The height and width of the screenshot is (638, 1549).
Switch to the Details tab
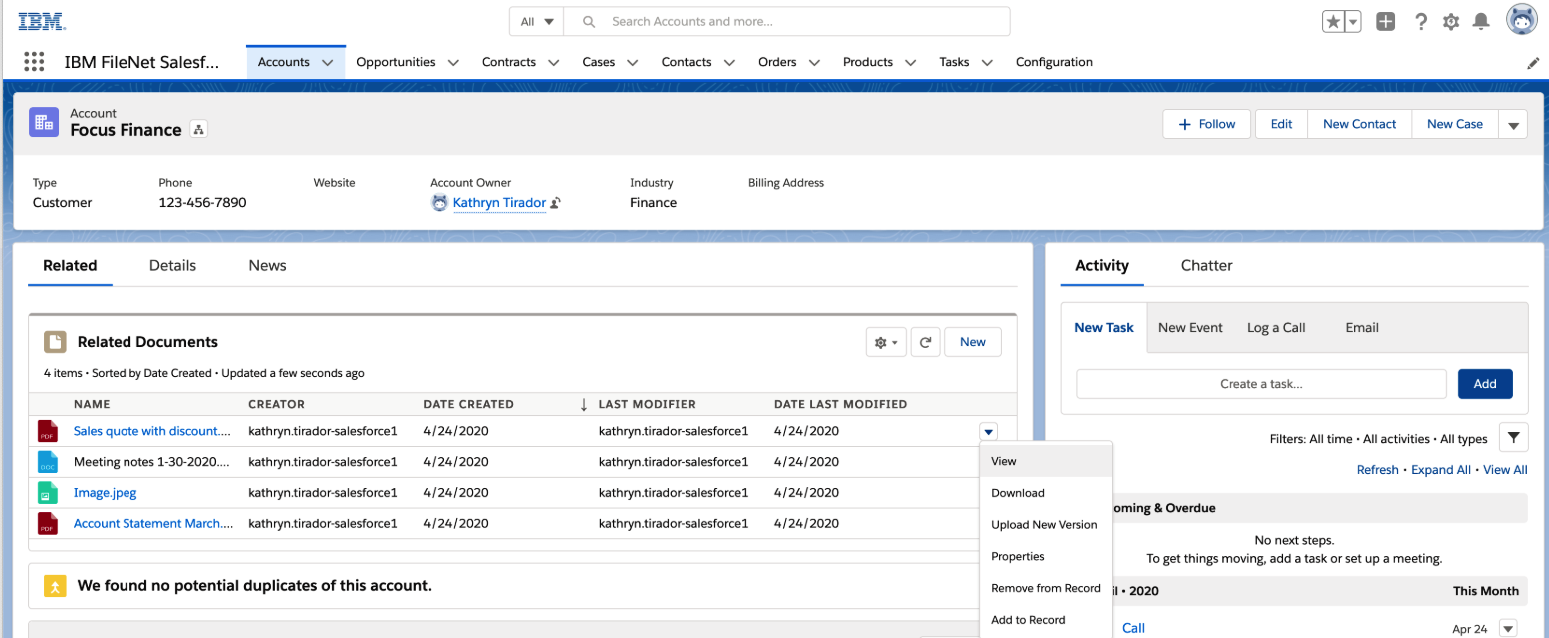click(x=172, y=266)
